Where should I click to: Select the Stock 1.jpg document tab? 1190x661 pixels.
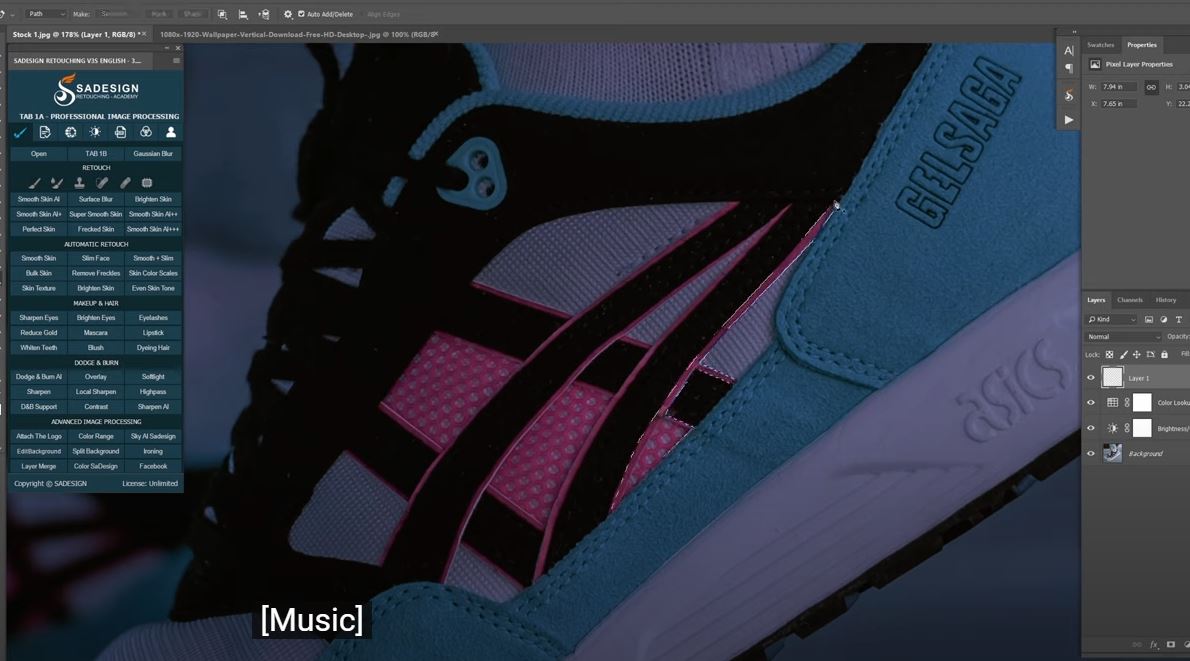(74, 35)
